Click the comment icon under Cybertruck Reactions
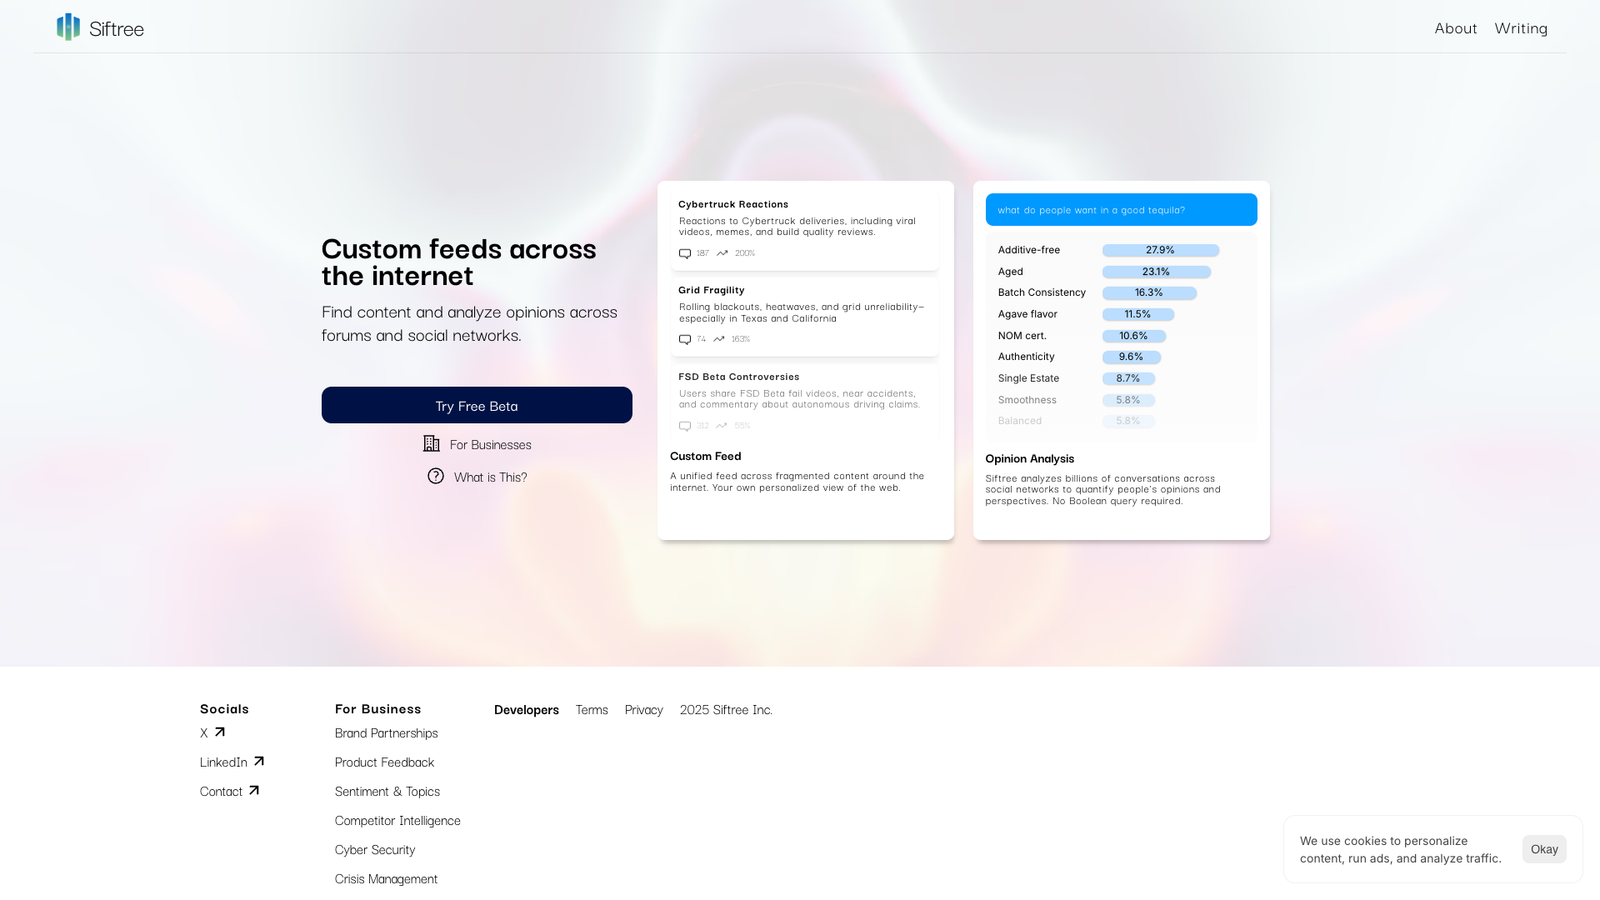This screenshot has height=900, width=1600. [685, 253]
